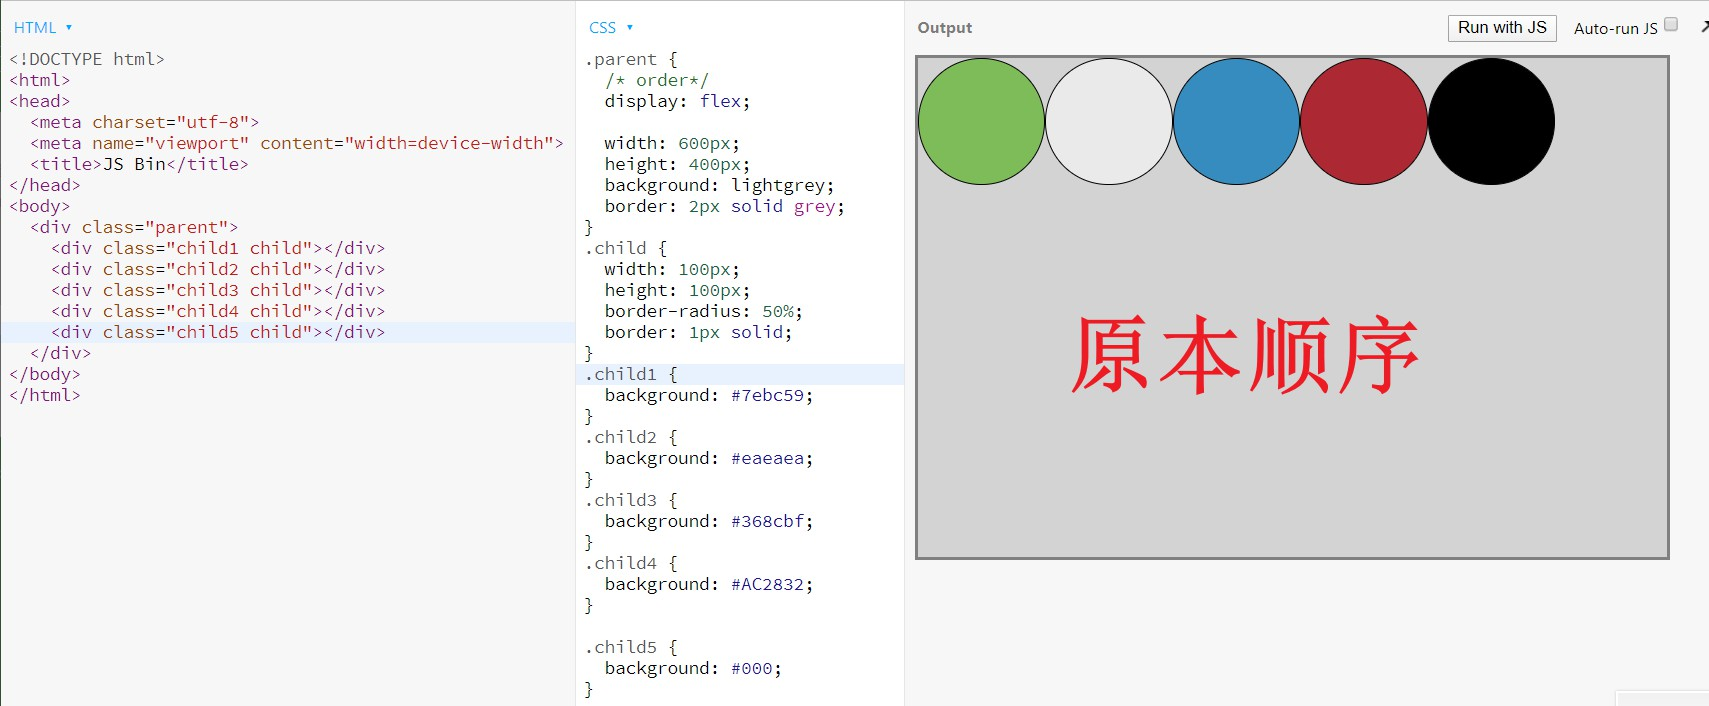Viewport: 1709px width, 706px height.
Task: Click the <head> opening tag line
Action: pyautogui.click(x=40, y=101)
